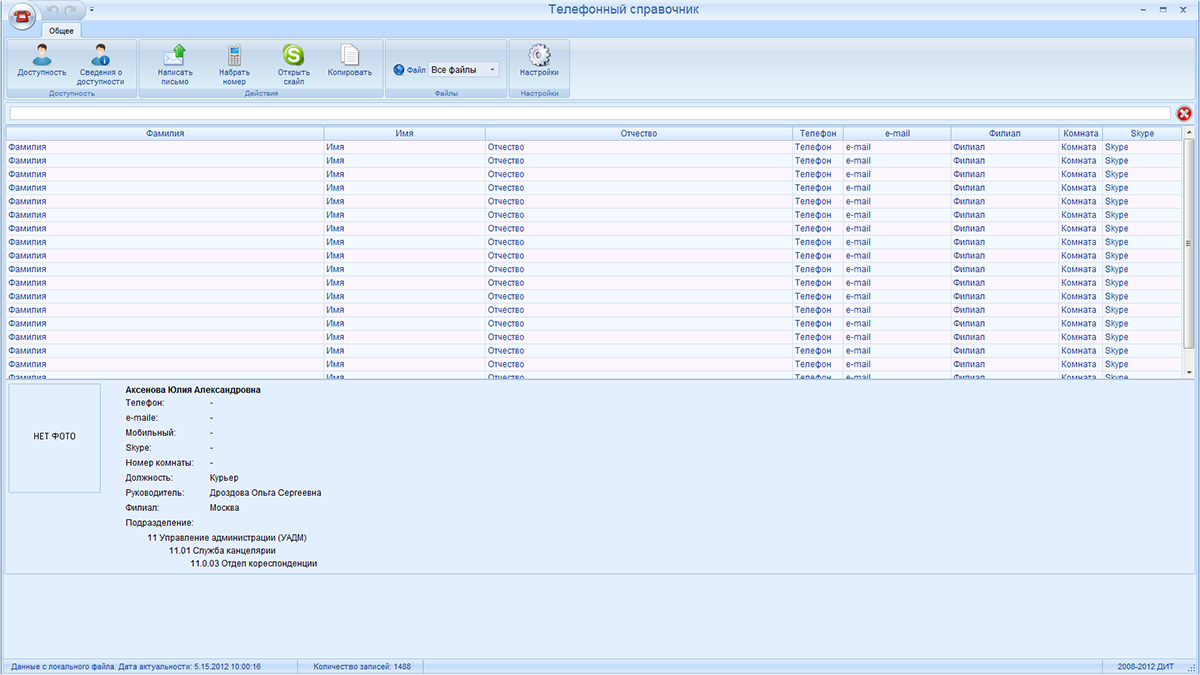This screenshot has width=1200, height=675.
Task: Sort by the Телефон column header
Action: (x=818, y=133)
